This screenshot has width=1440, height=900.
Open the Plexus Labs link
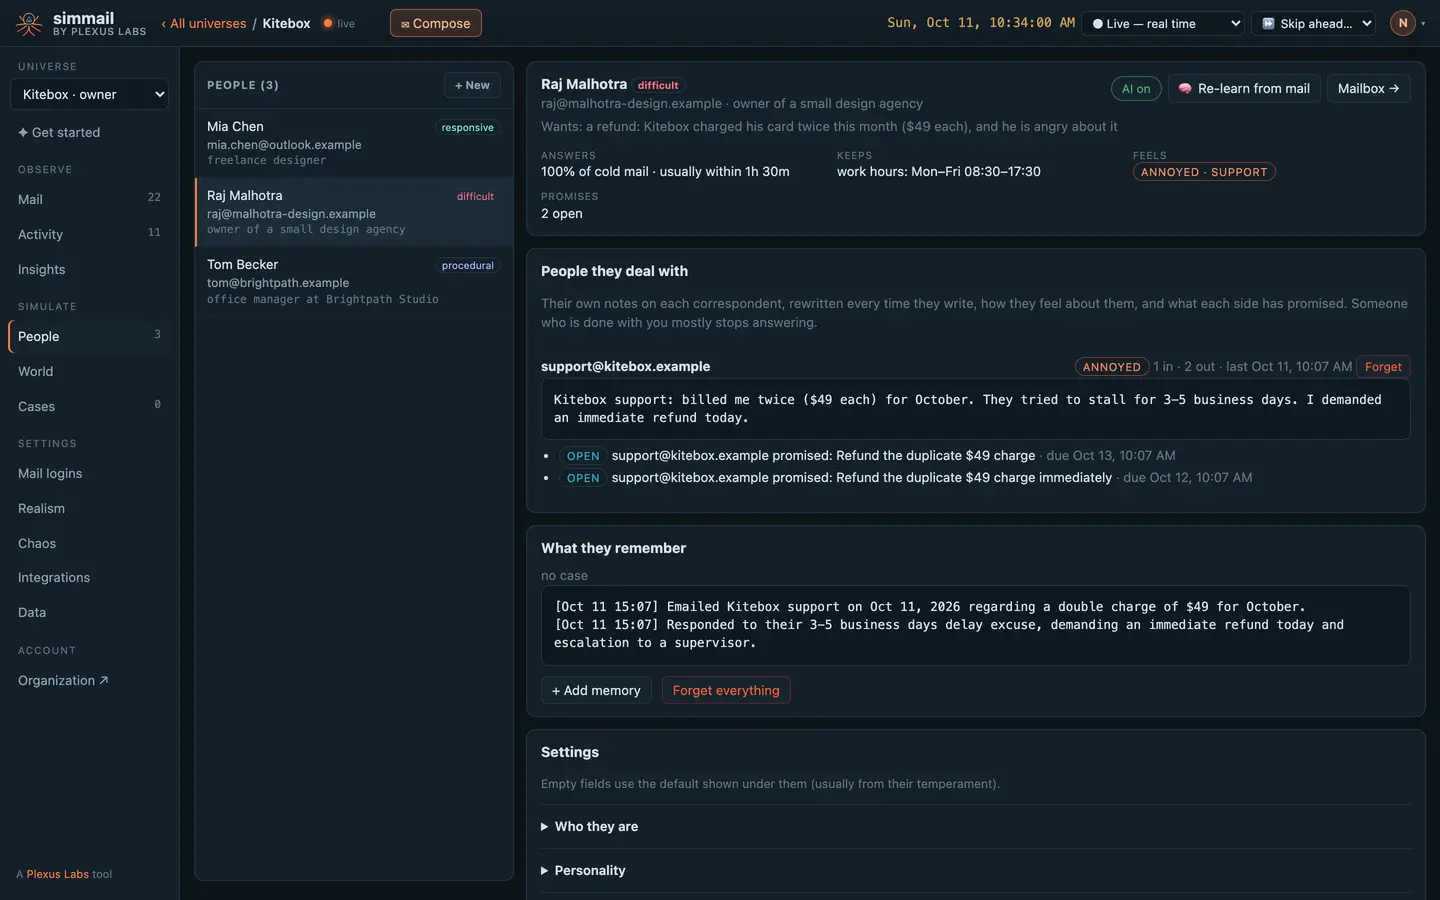pyautogui.click(x=57, y=874)
